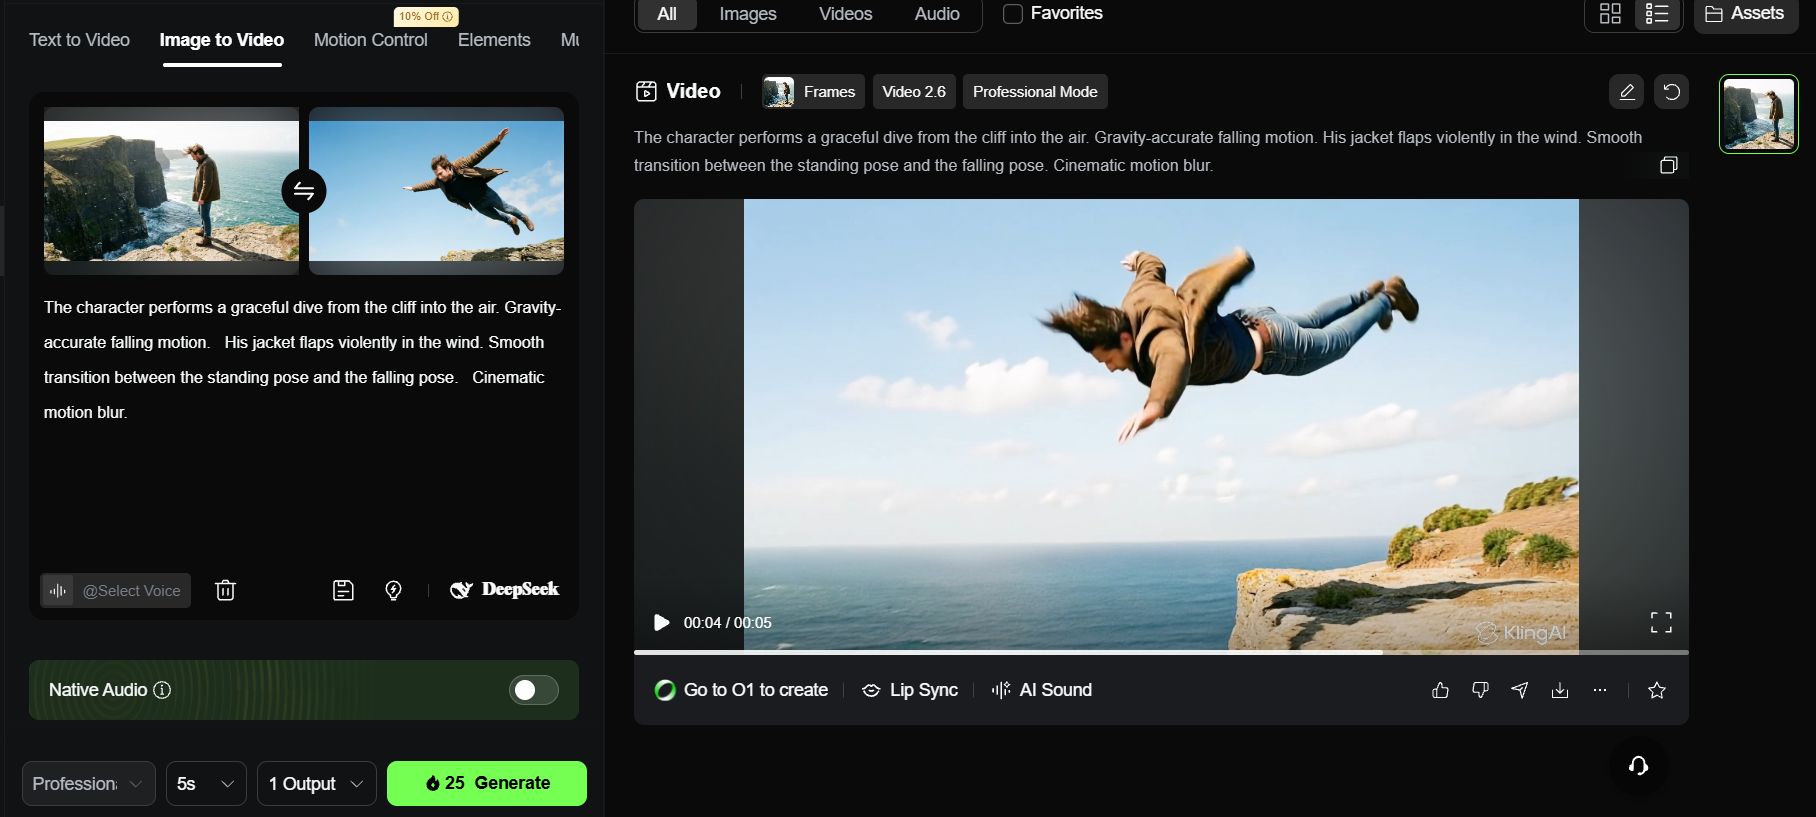The width and height of the screenshot is (1816, 817).
Task: Check the Favorites filter checkbox
Action: (x=1013, y=14)
